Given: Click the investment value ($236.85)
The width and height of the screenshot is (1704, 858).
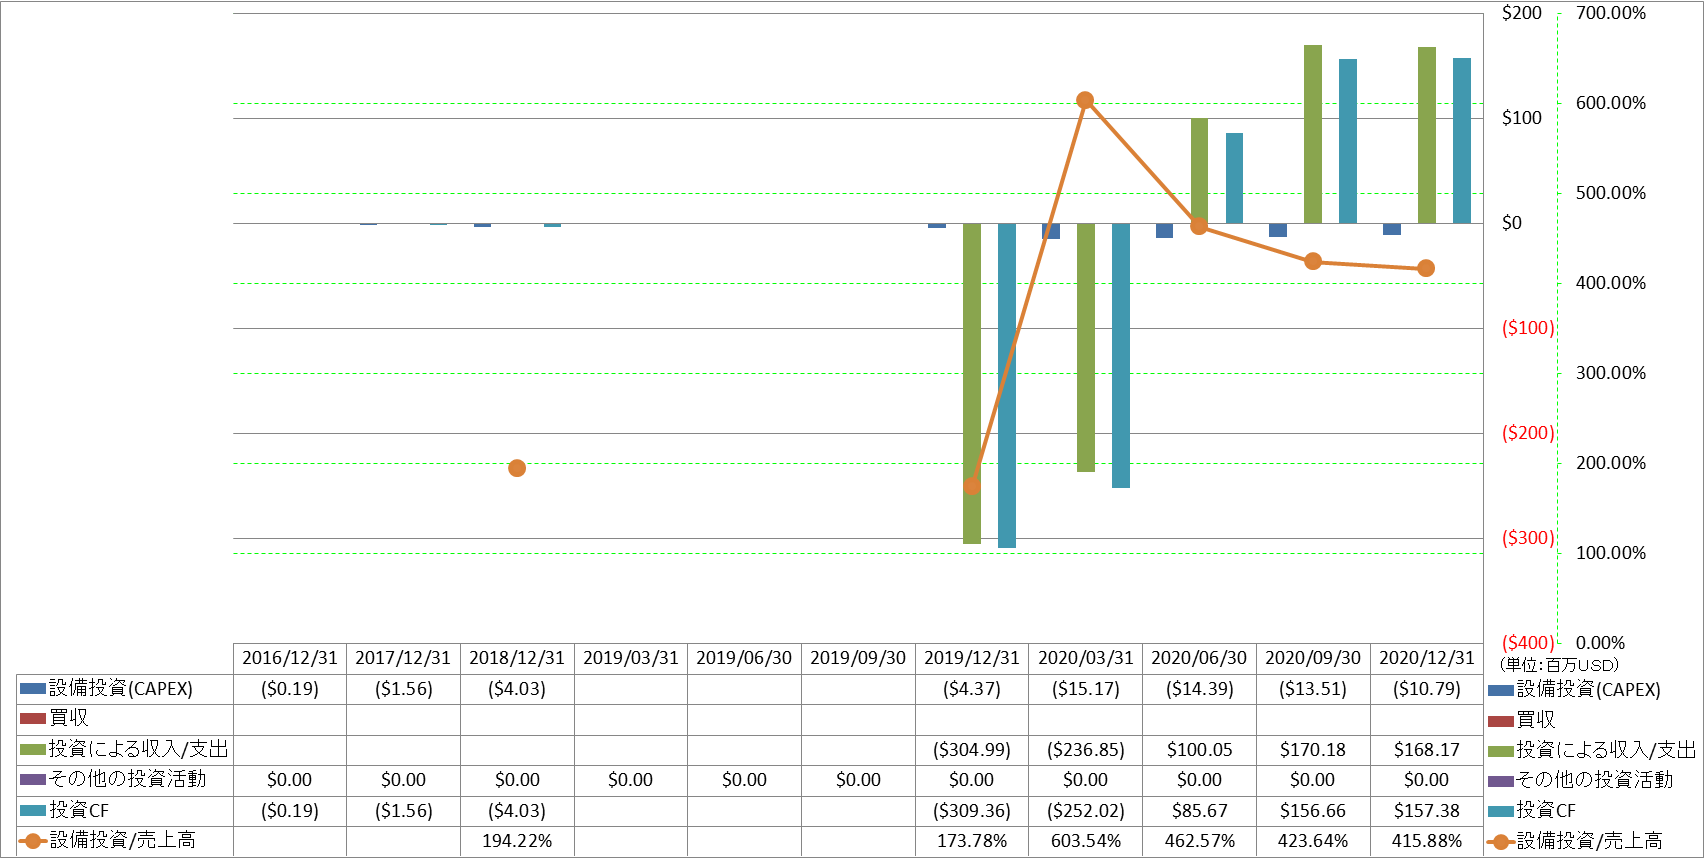Looking at the screenshot, I should [1086, 750].
